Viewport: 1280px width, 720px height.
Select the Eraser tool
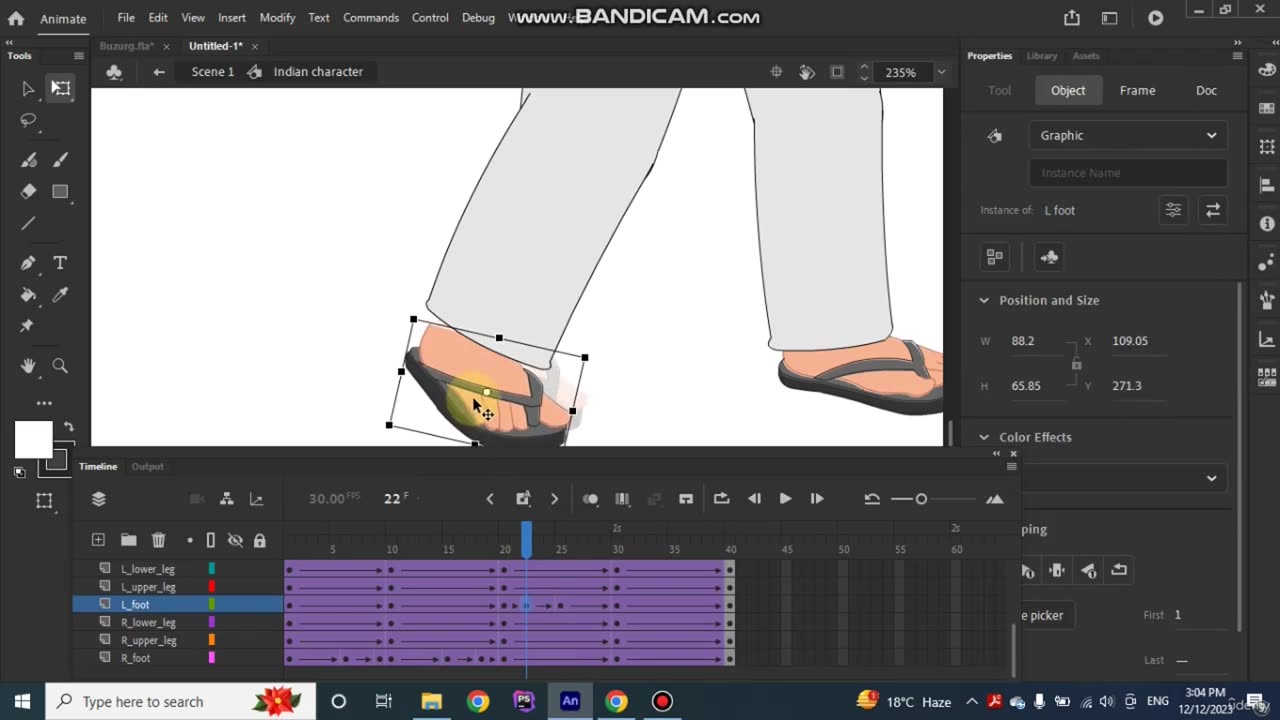pyautogui.click(x=28, y=191)
